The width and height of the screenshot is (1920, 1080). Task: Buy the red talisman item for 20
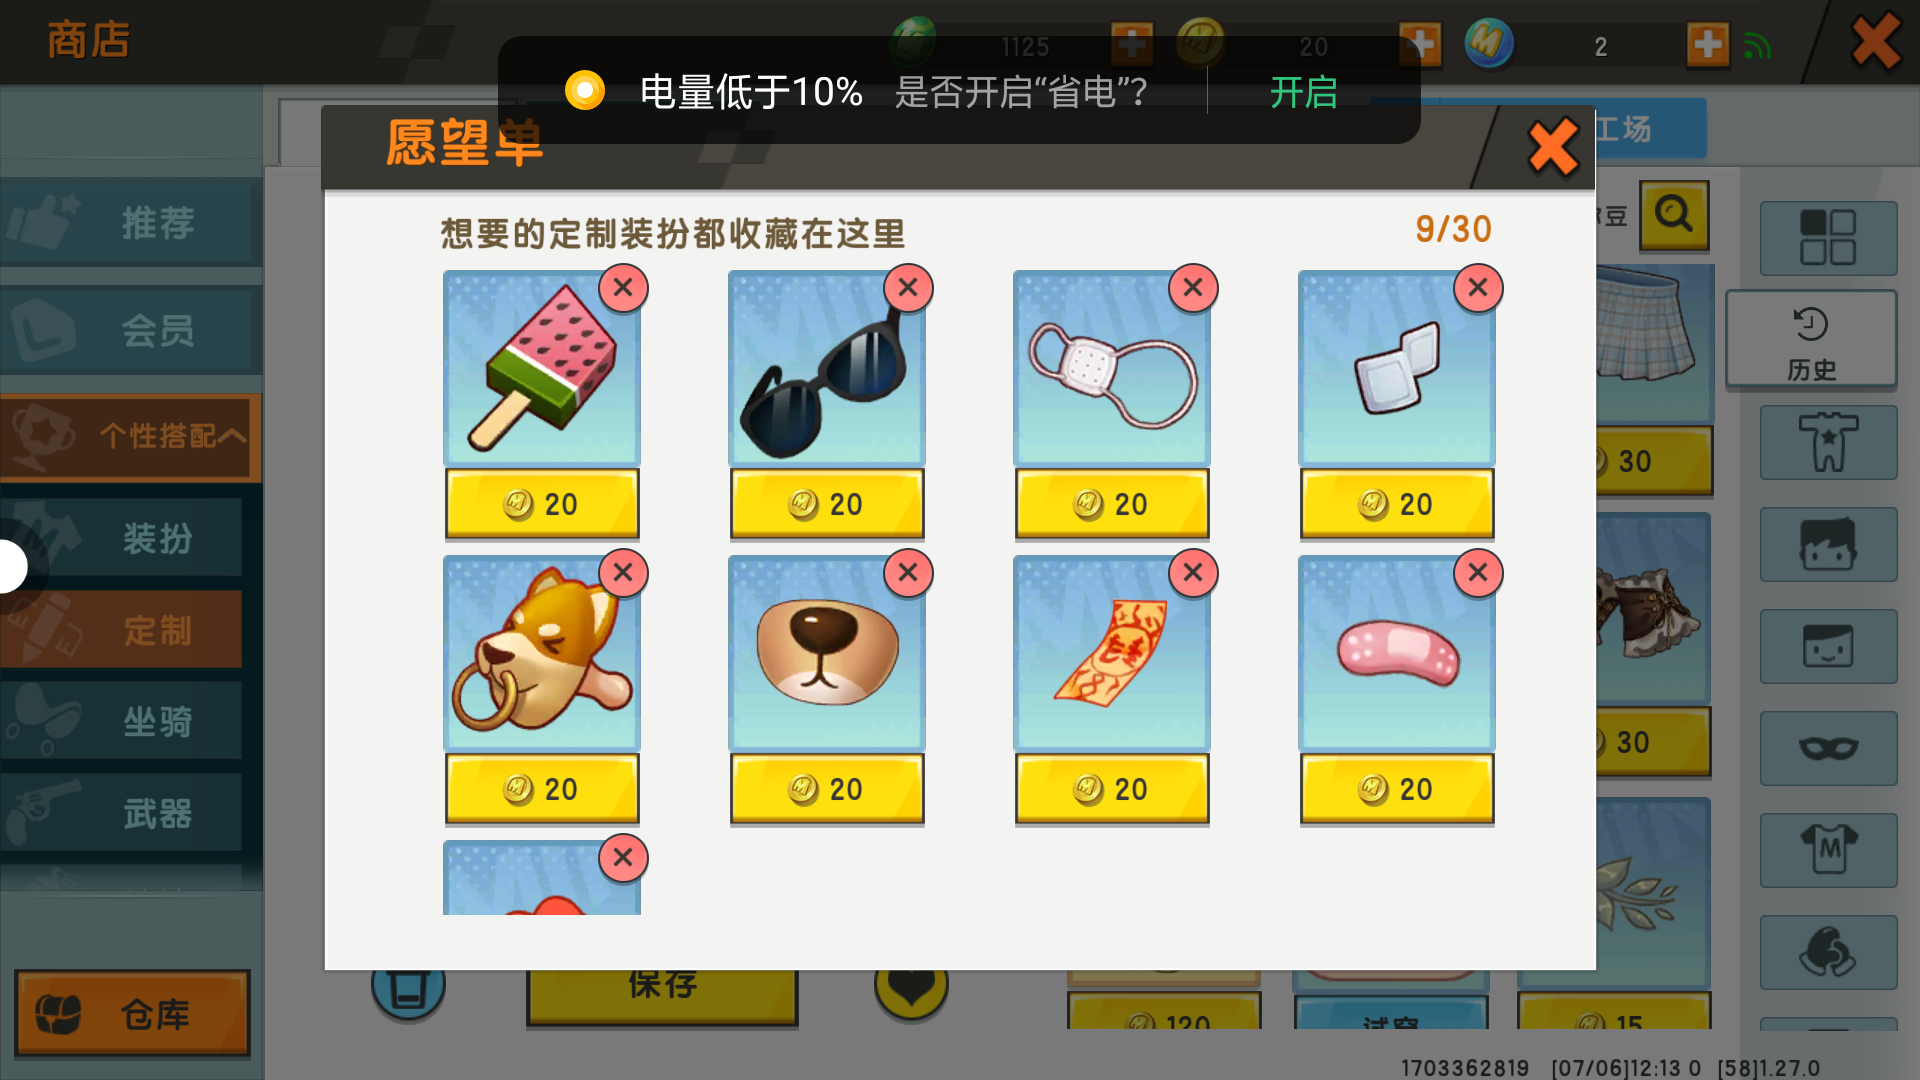pos(1112,789)
